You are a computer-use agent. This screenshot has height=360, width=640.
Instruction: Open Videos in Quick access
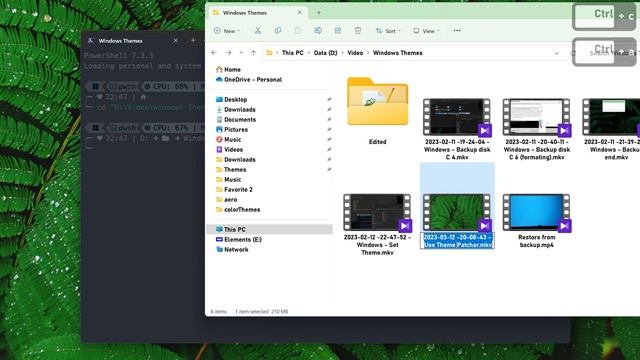229,149
